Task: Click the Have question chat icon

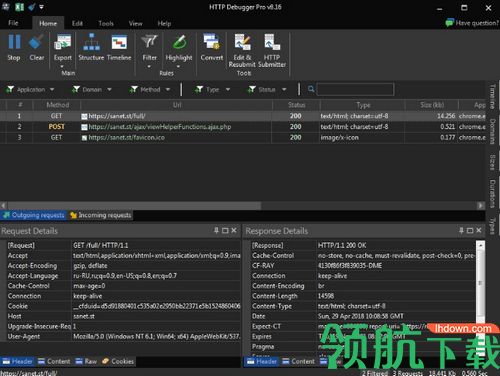Action: tap(450, 23)
